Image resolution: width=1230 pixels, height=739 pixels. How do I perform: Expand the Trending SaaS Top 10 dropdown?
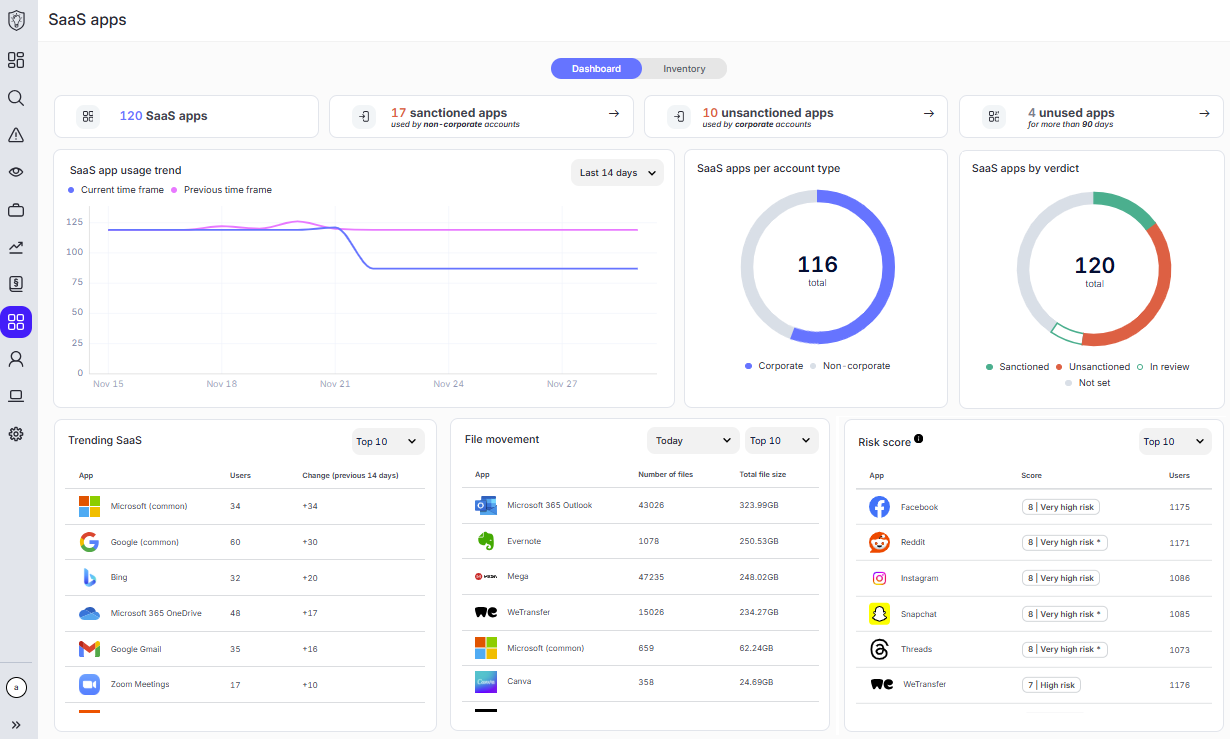point(388,442)
